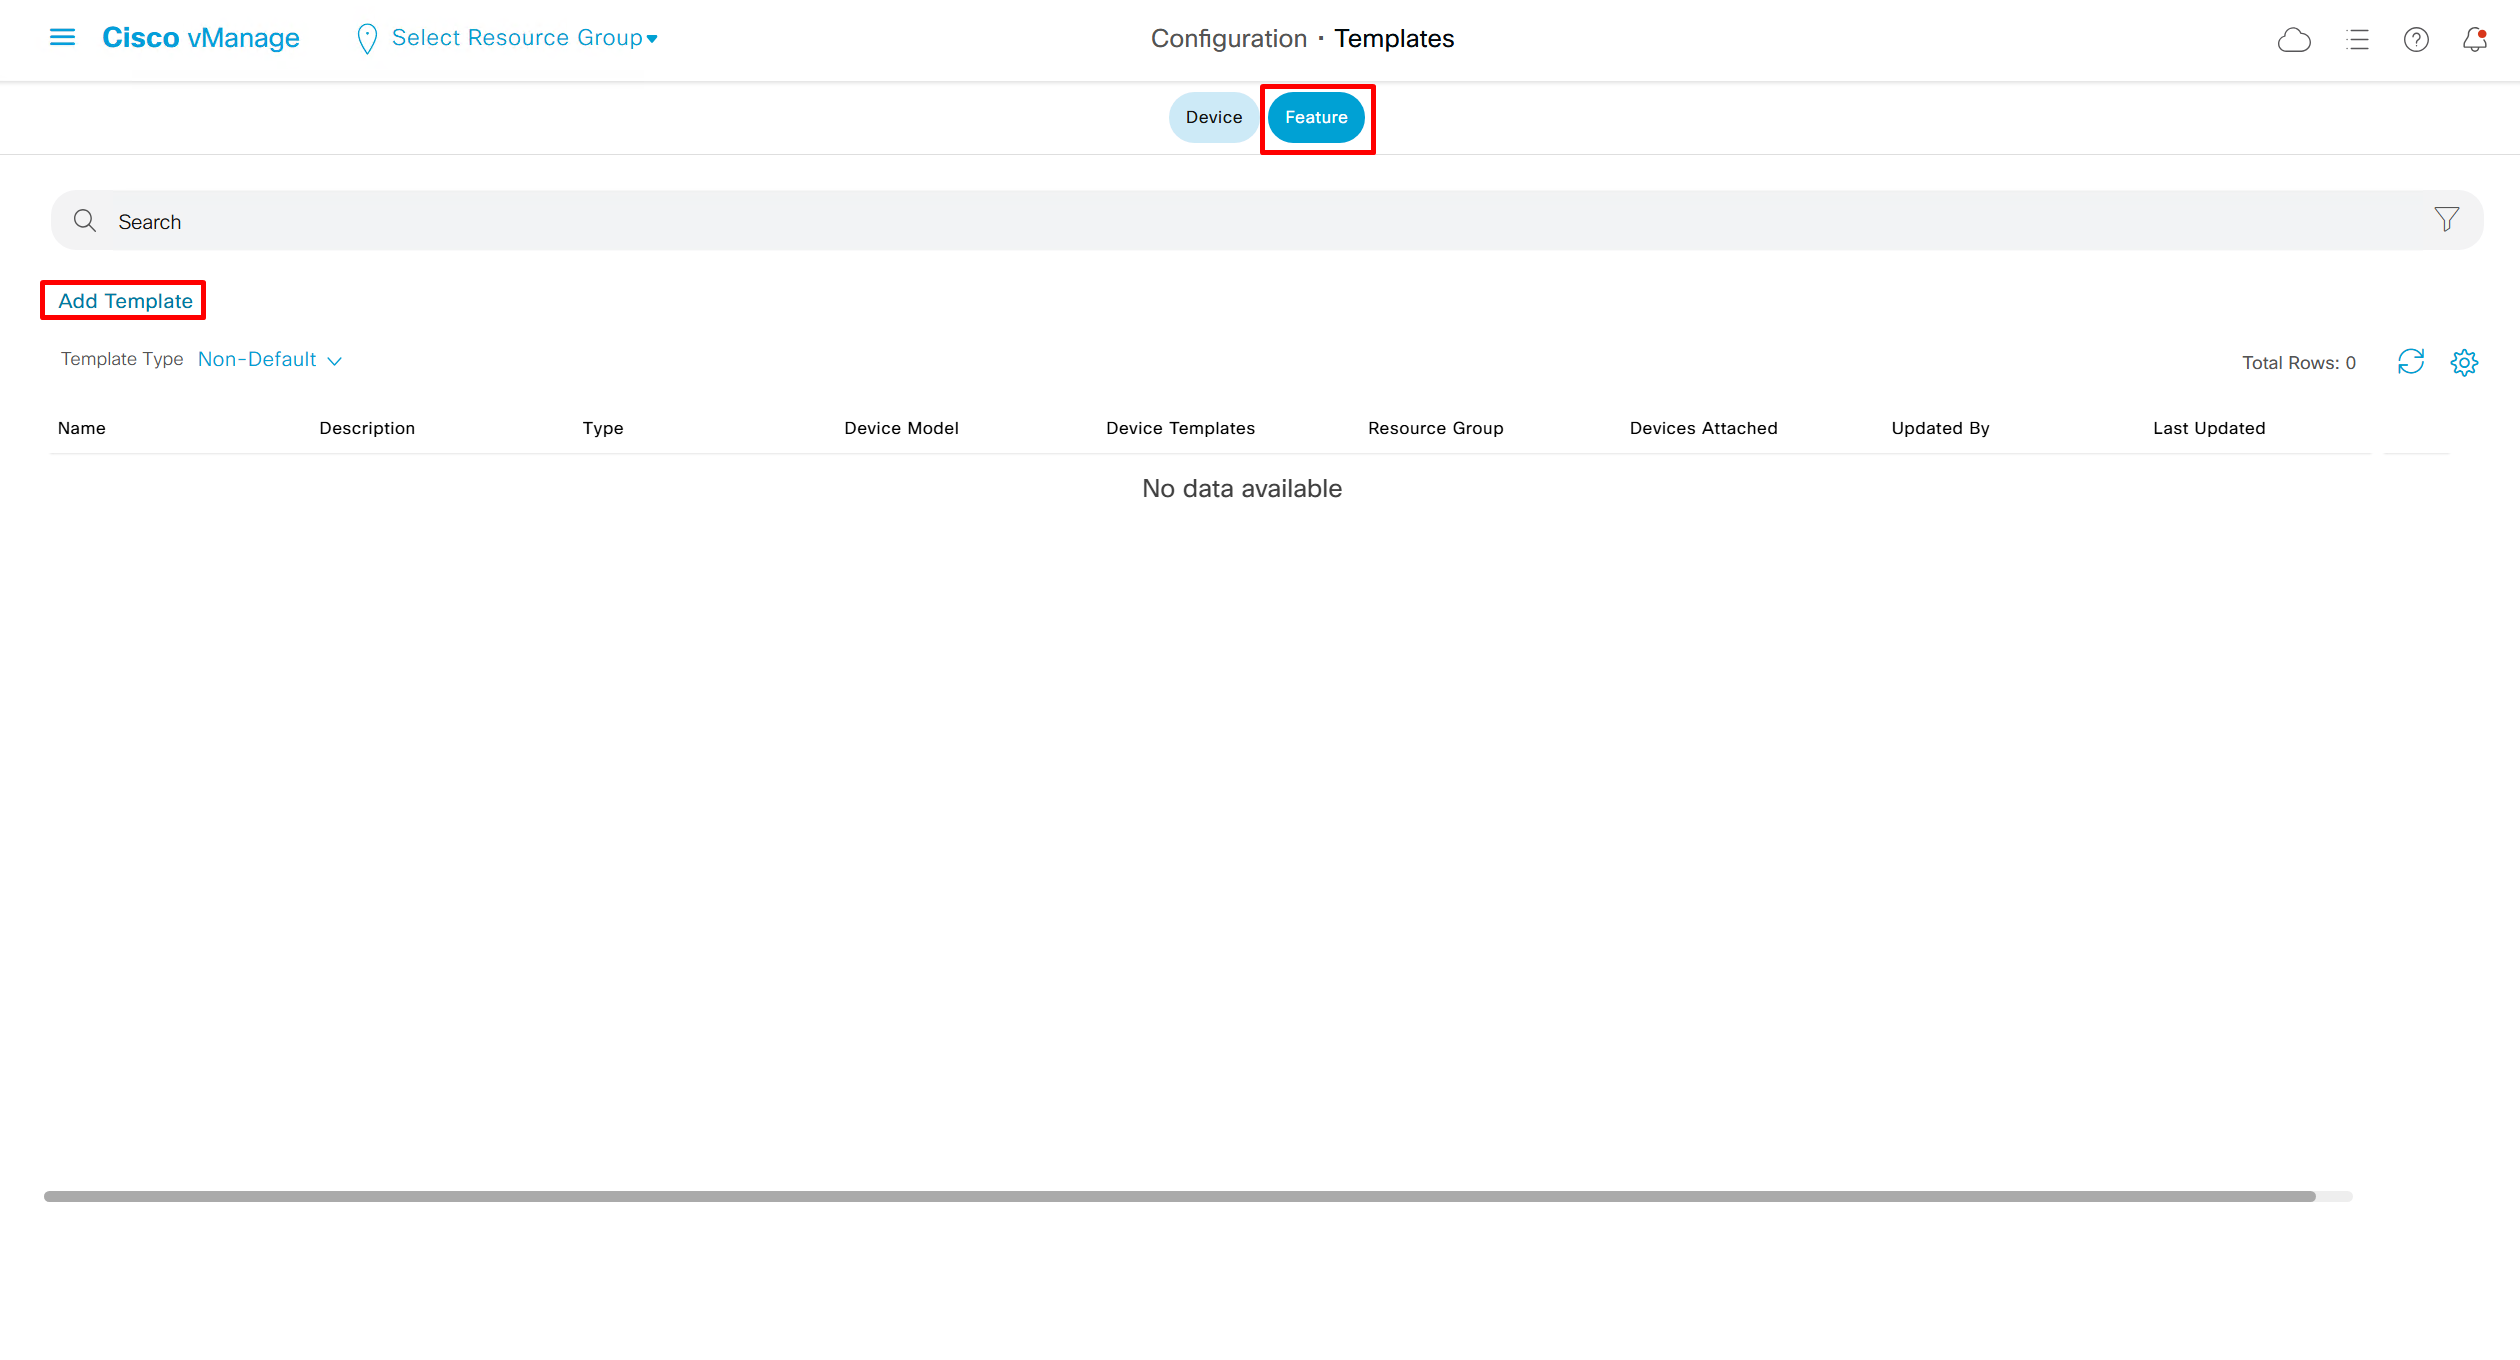The height and width of the screenshot is (1360, 2520).
Task: Sort by Last Updated column header
Action: pos(2209,428)
